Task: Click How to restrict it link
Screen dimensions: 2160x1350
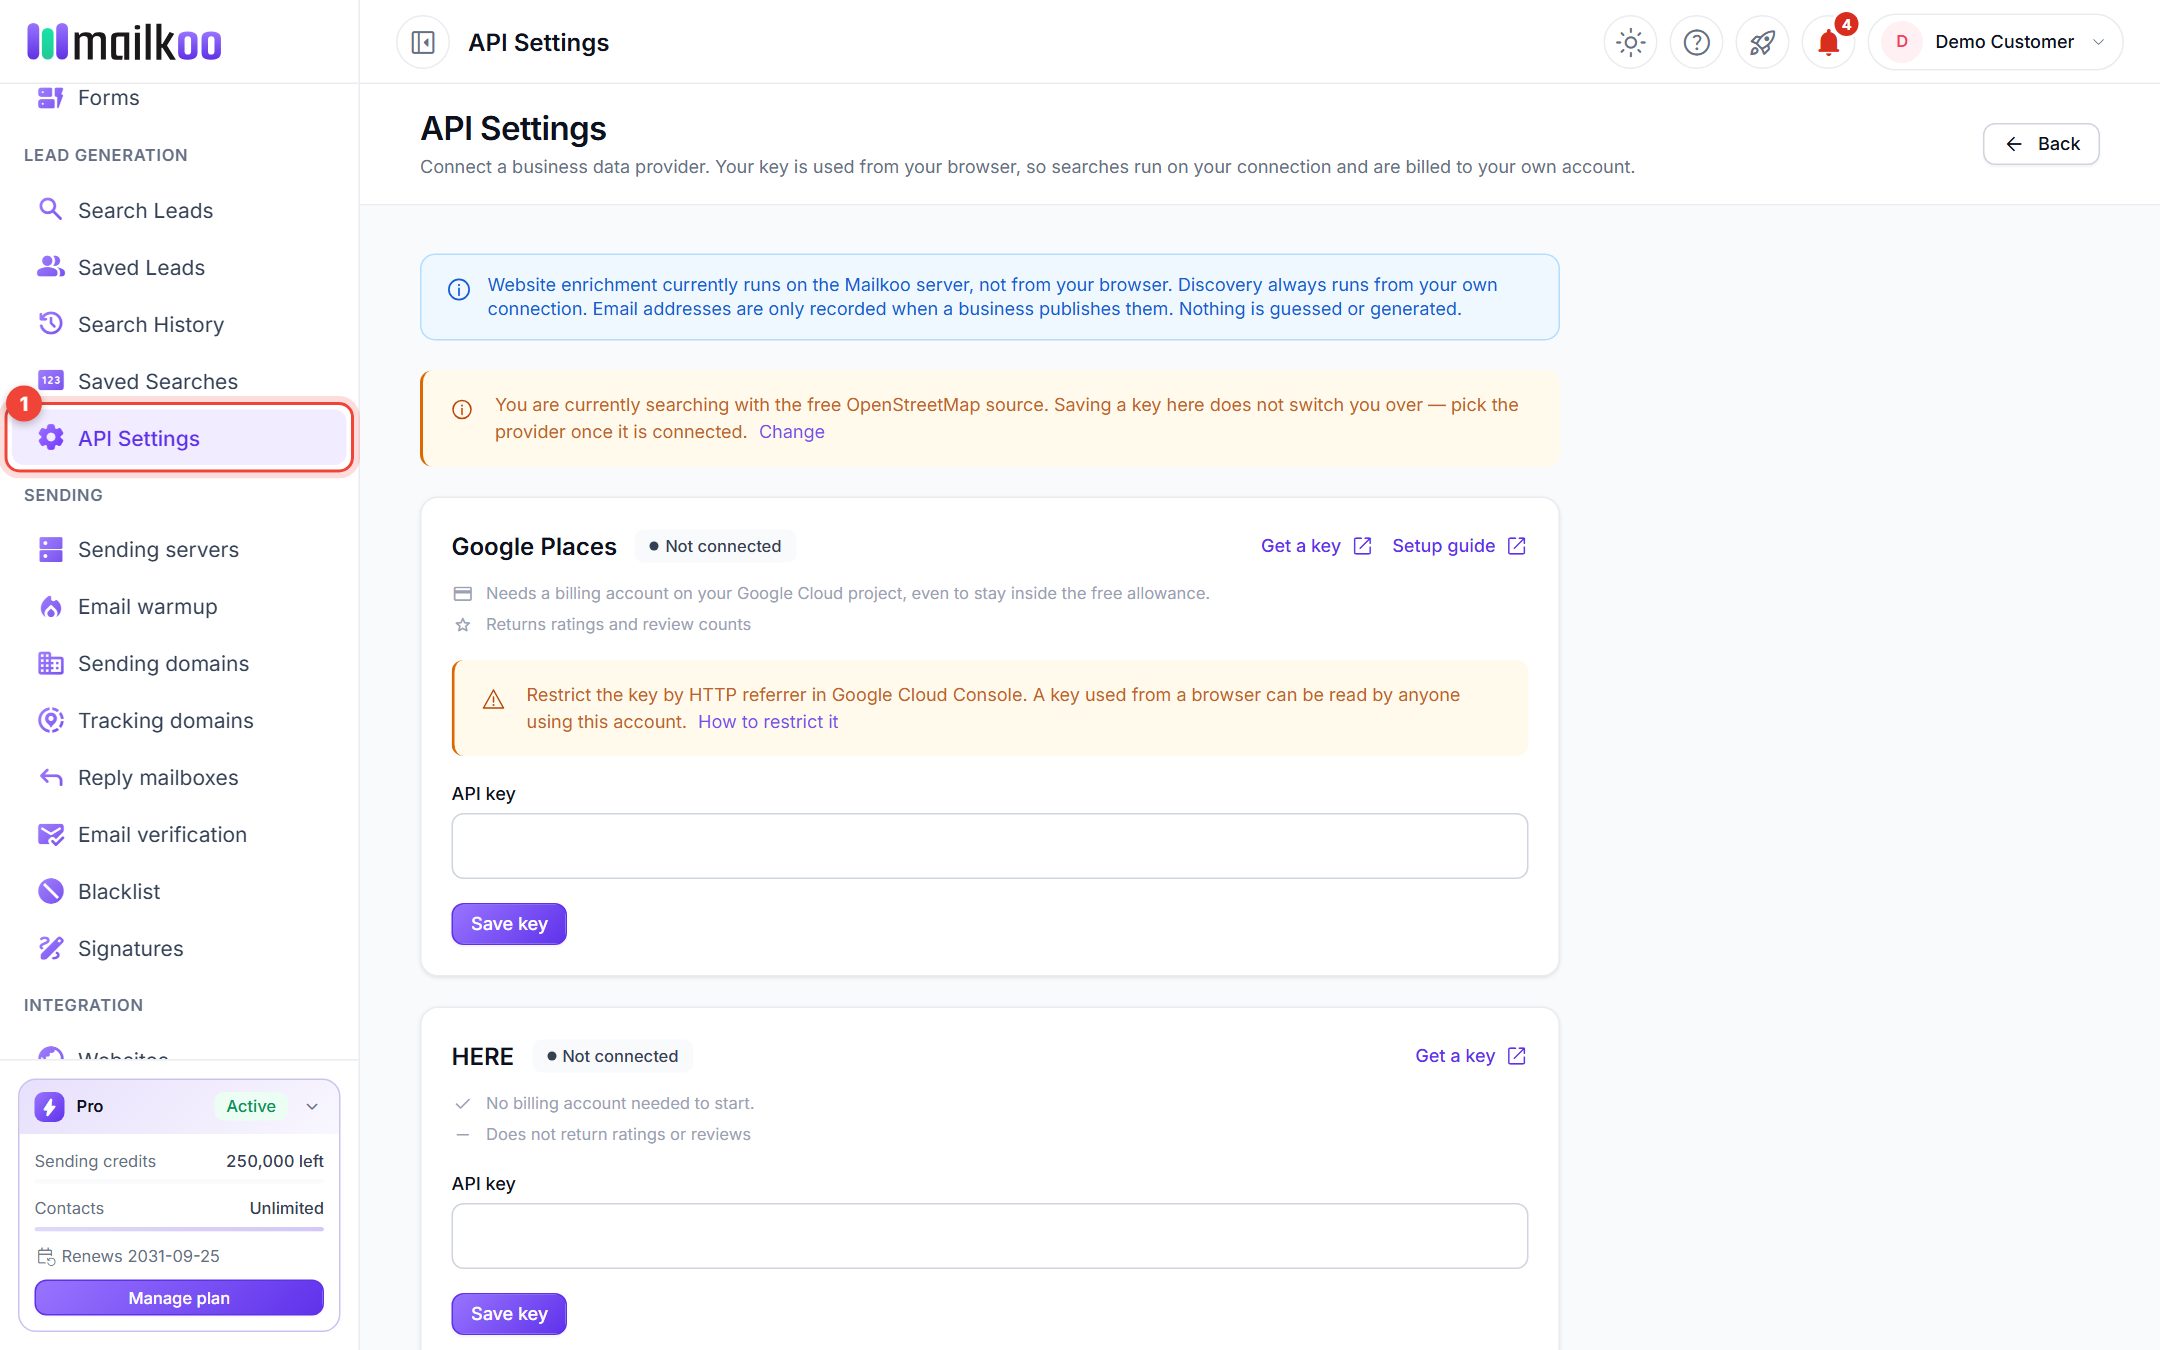Action: [x=767, y=722]
